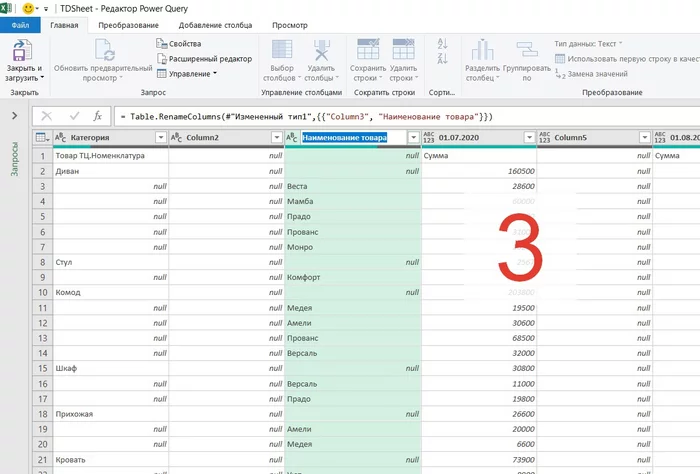The height and width of the screenshot is (474, 700).
Task: Select the 'Диван' cell
Action: (111, 171)
